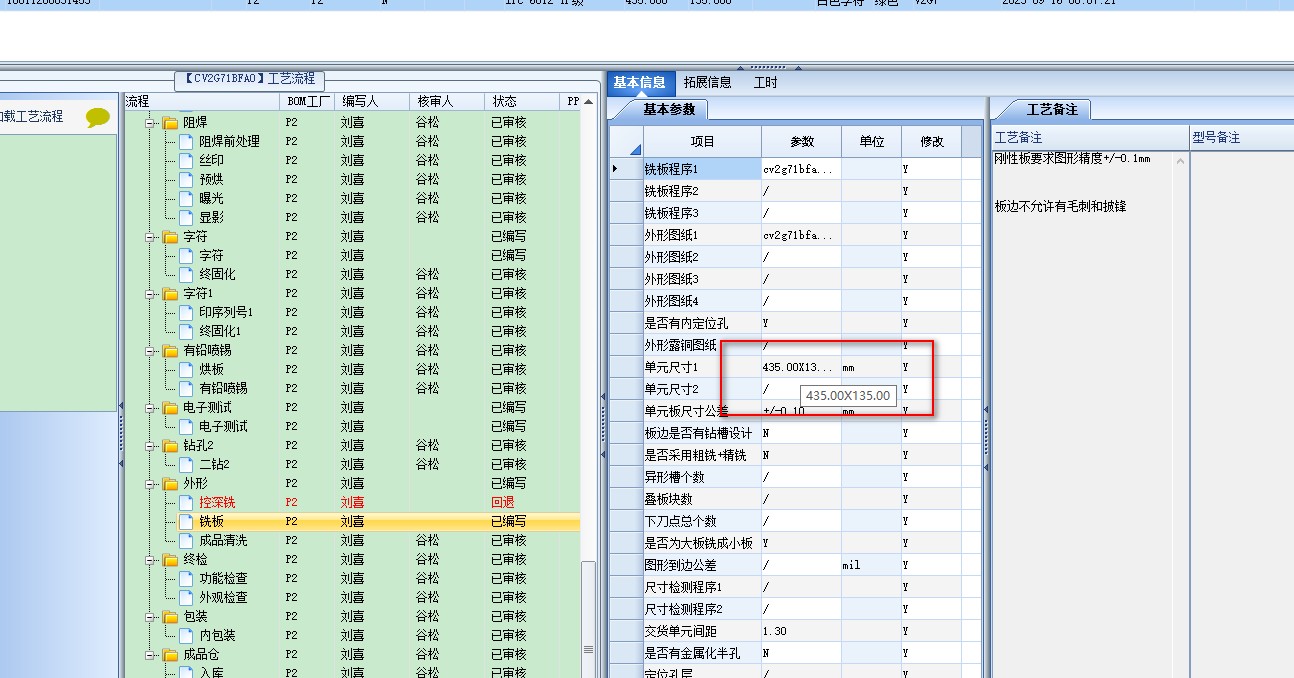The image size is (1294, 678).
Task: Select the 是否为大板铣成小板 row label
Action: pos(703,544)
